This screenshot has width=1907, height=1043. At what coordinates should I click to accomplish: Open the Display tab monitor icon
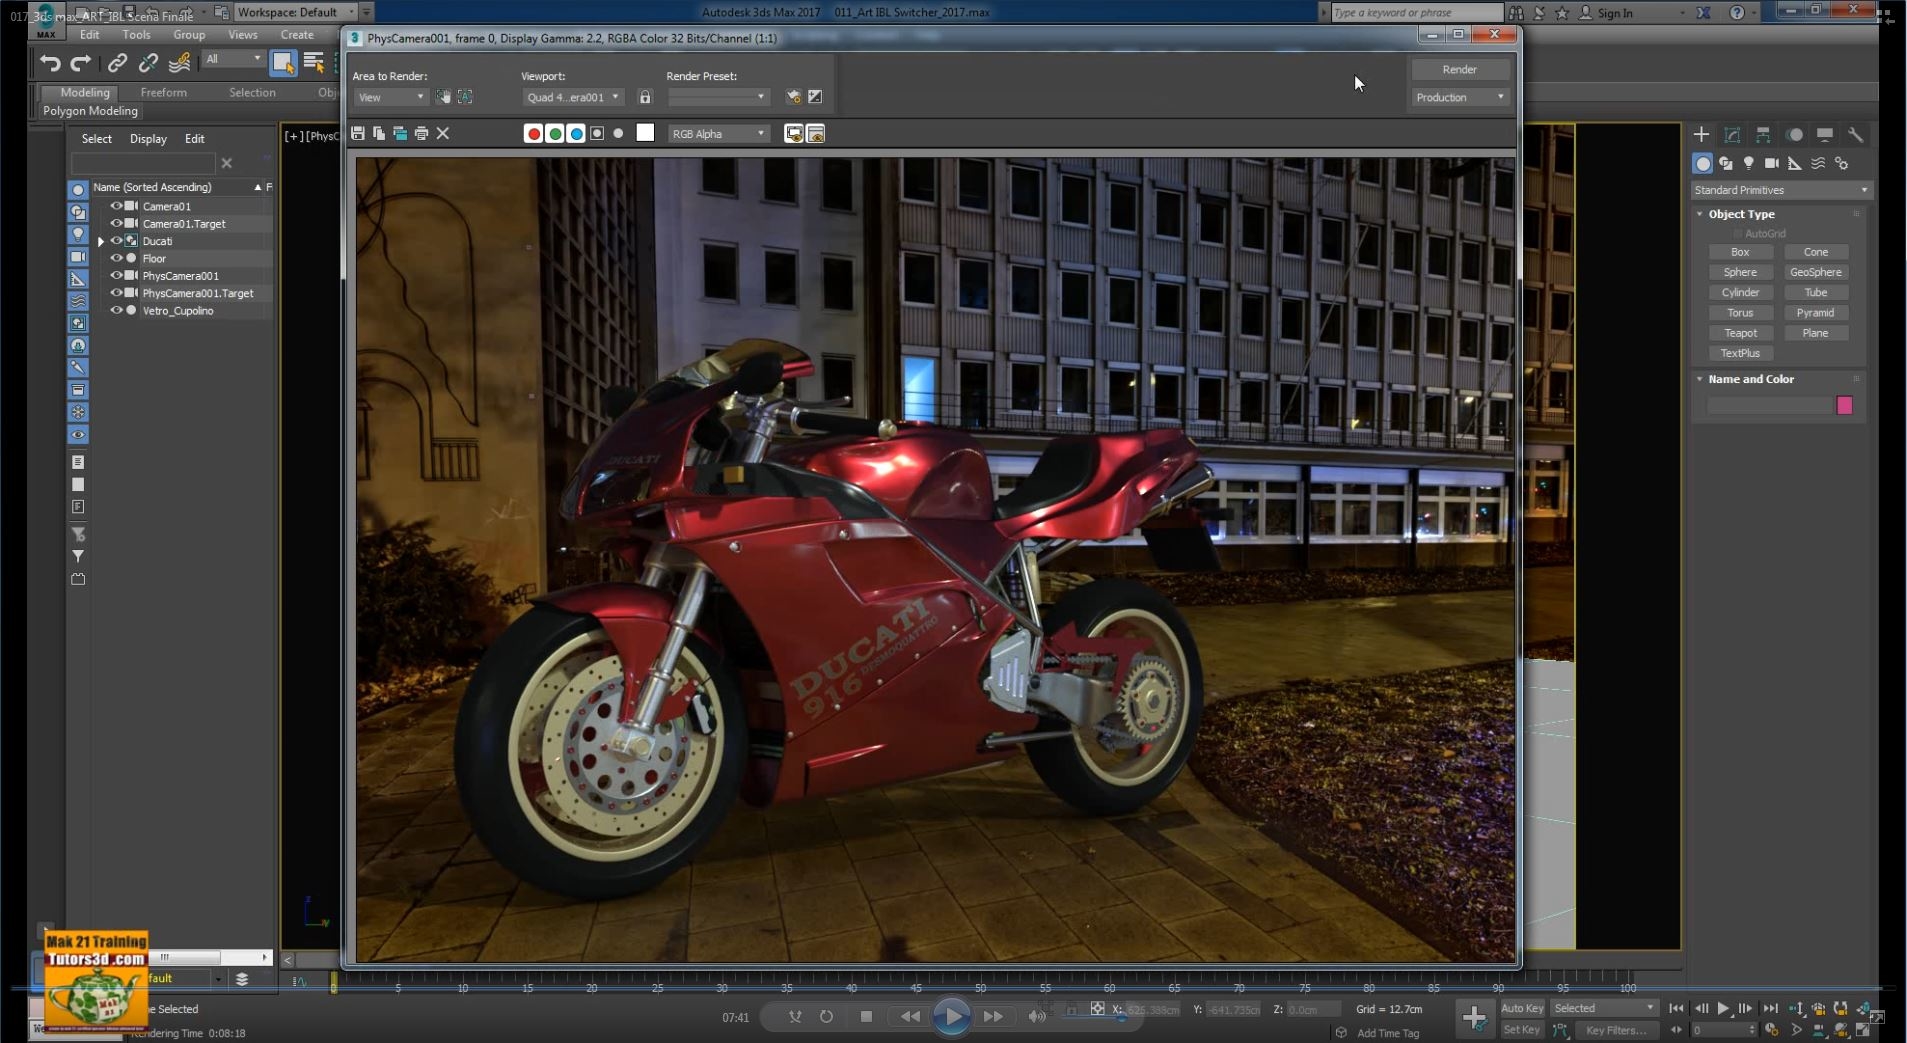coord(1825,134)
